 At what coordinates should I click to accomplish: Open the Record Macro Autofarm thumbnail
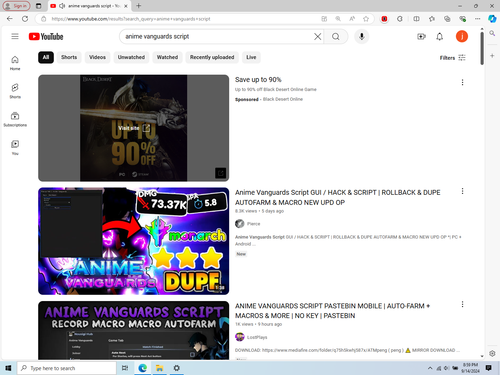(134, 330)
